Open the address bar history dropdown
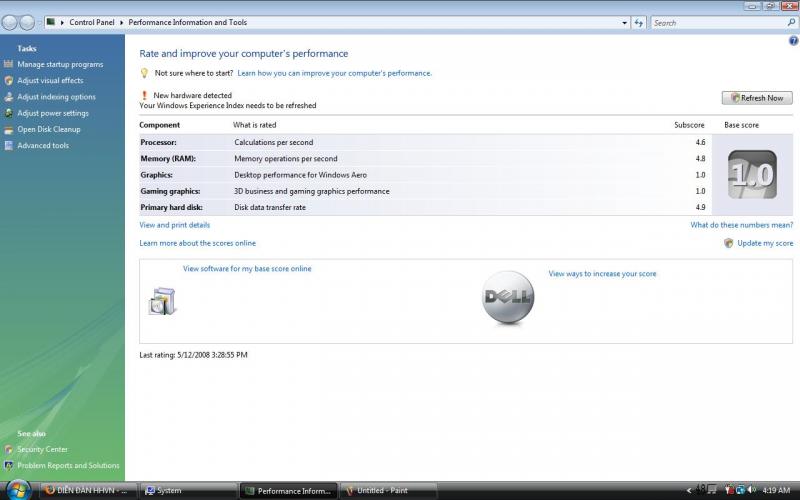Image resolution: width=800 pixels, height=500 pixels. coord(624,22)
